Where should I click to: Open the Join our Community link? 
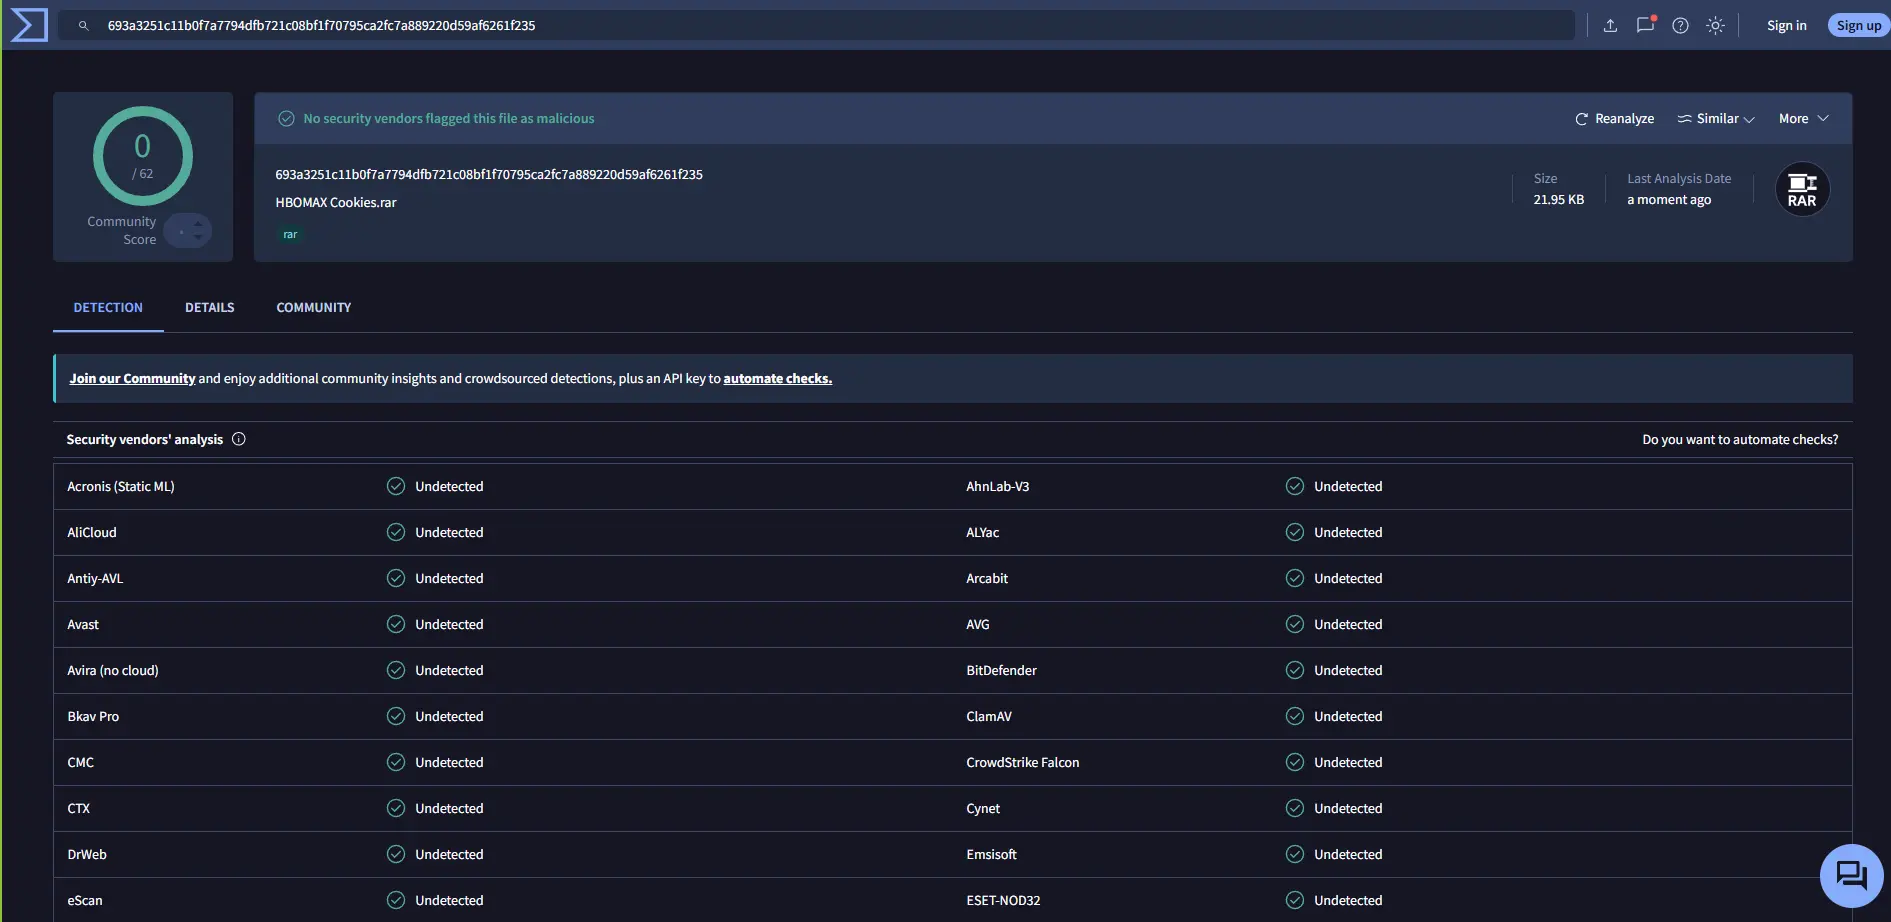(132, 379)
